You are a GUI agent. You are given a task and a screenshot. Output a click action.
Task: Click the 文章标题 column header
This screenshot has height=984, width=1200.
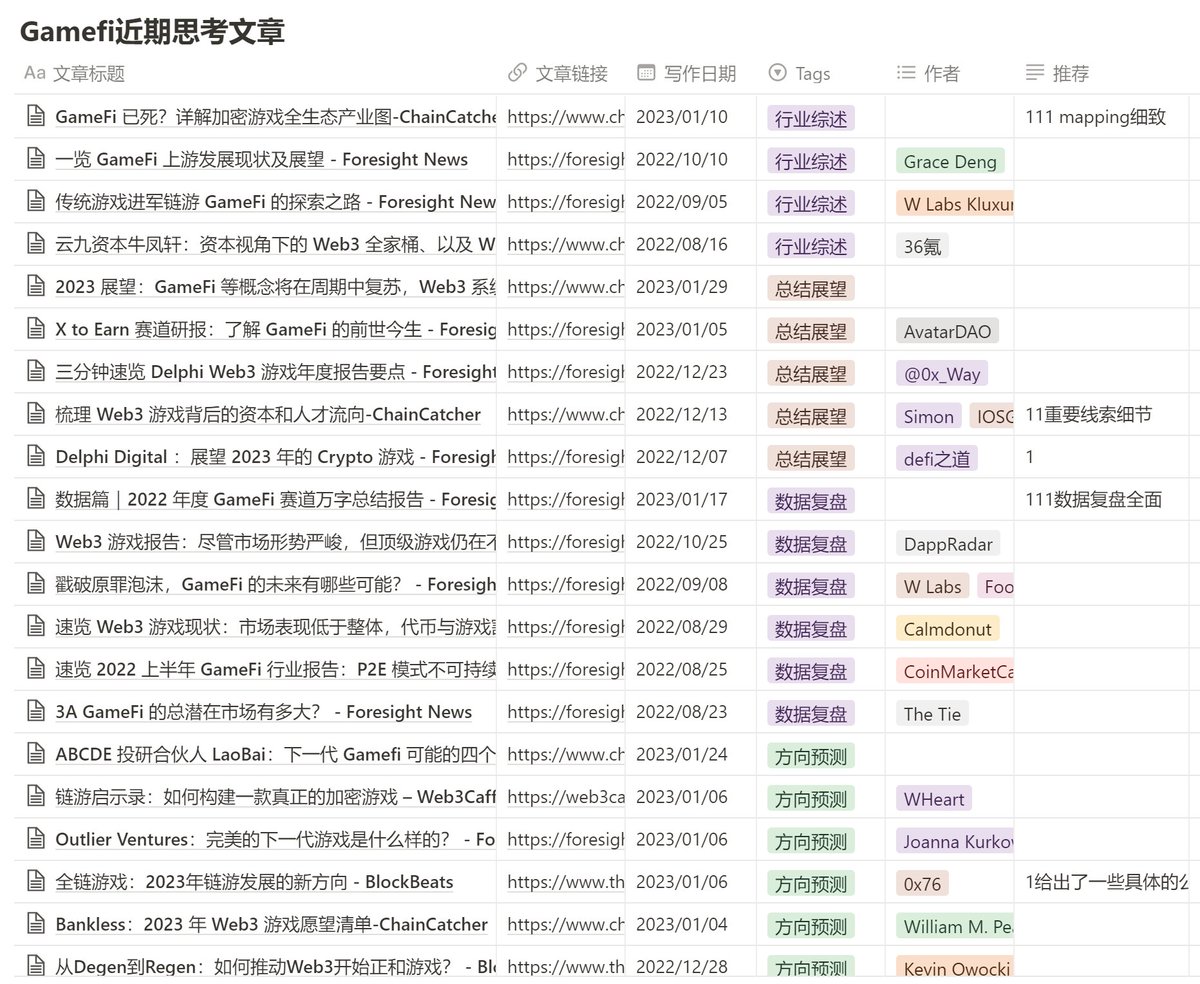tap(75, 73)
